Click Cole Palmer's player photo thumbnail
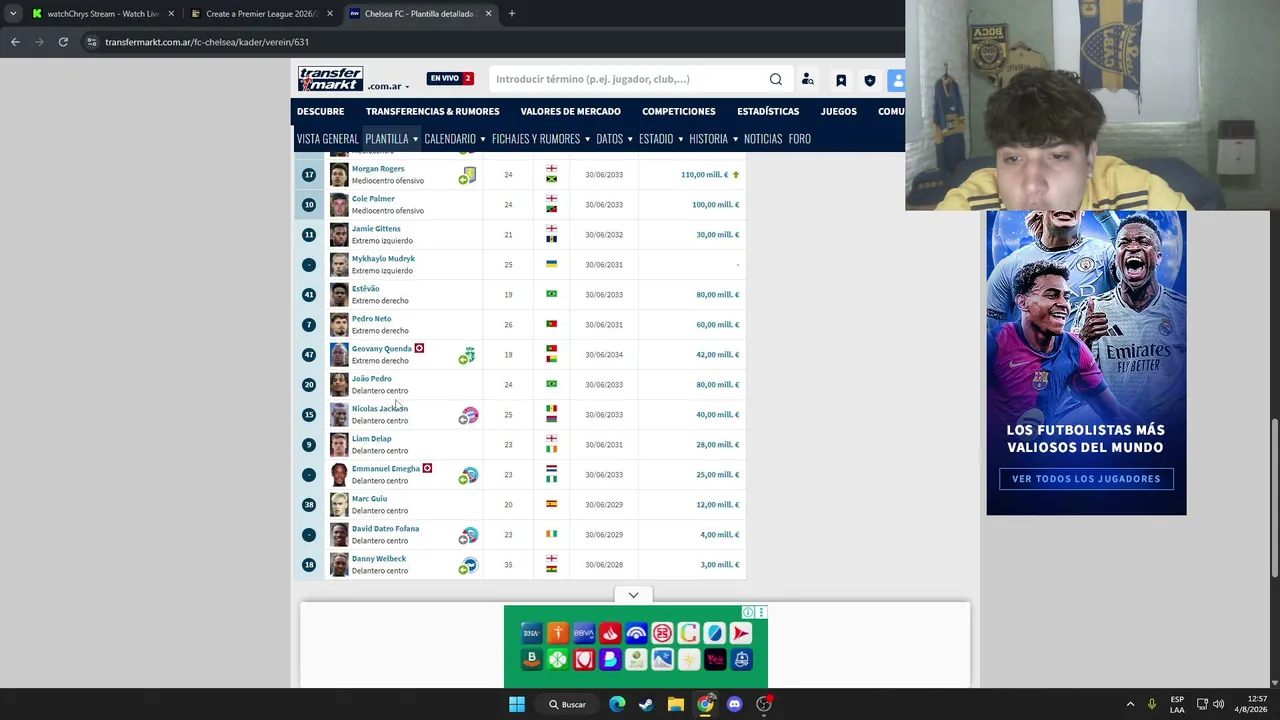The height and width of the screenshot is (720, 1280). (339, 205)
